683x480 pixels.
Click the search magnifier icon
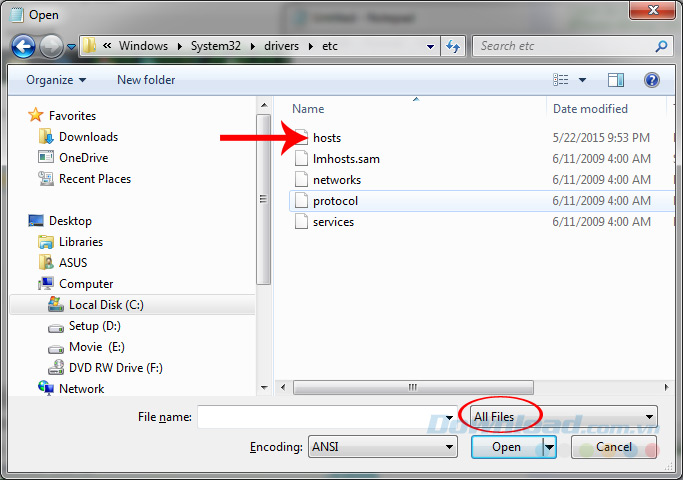point(661,46)
